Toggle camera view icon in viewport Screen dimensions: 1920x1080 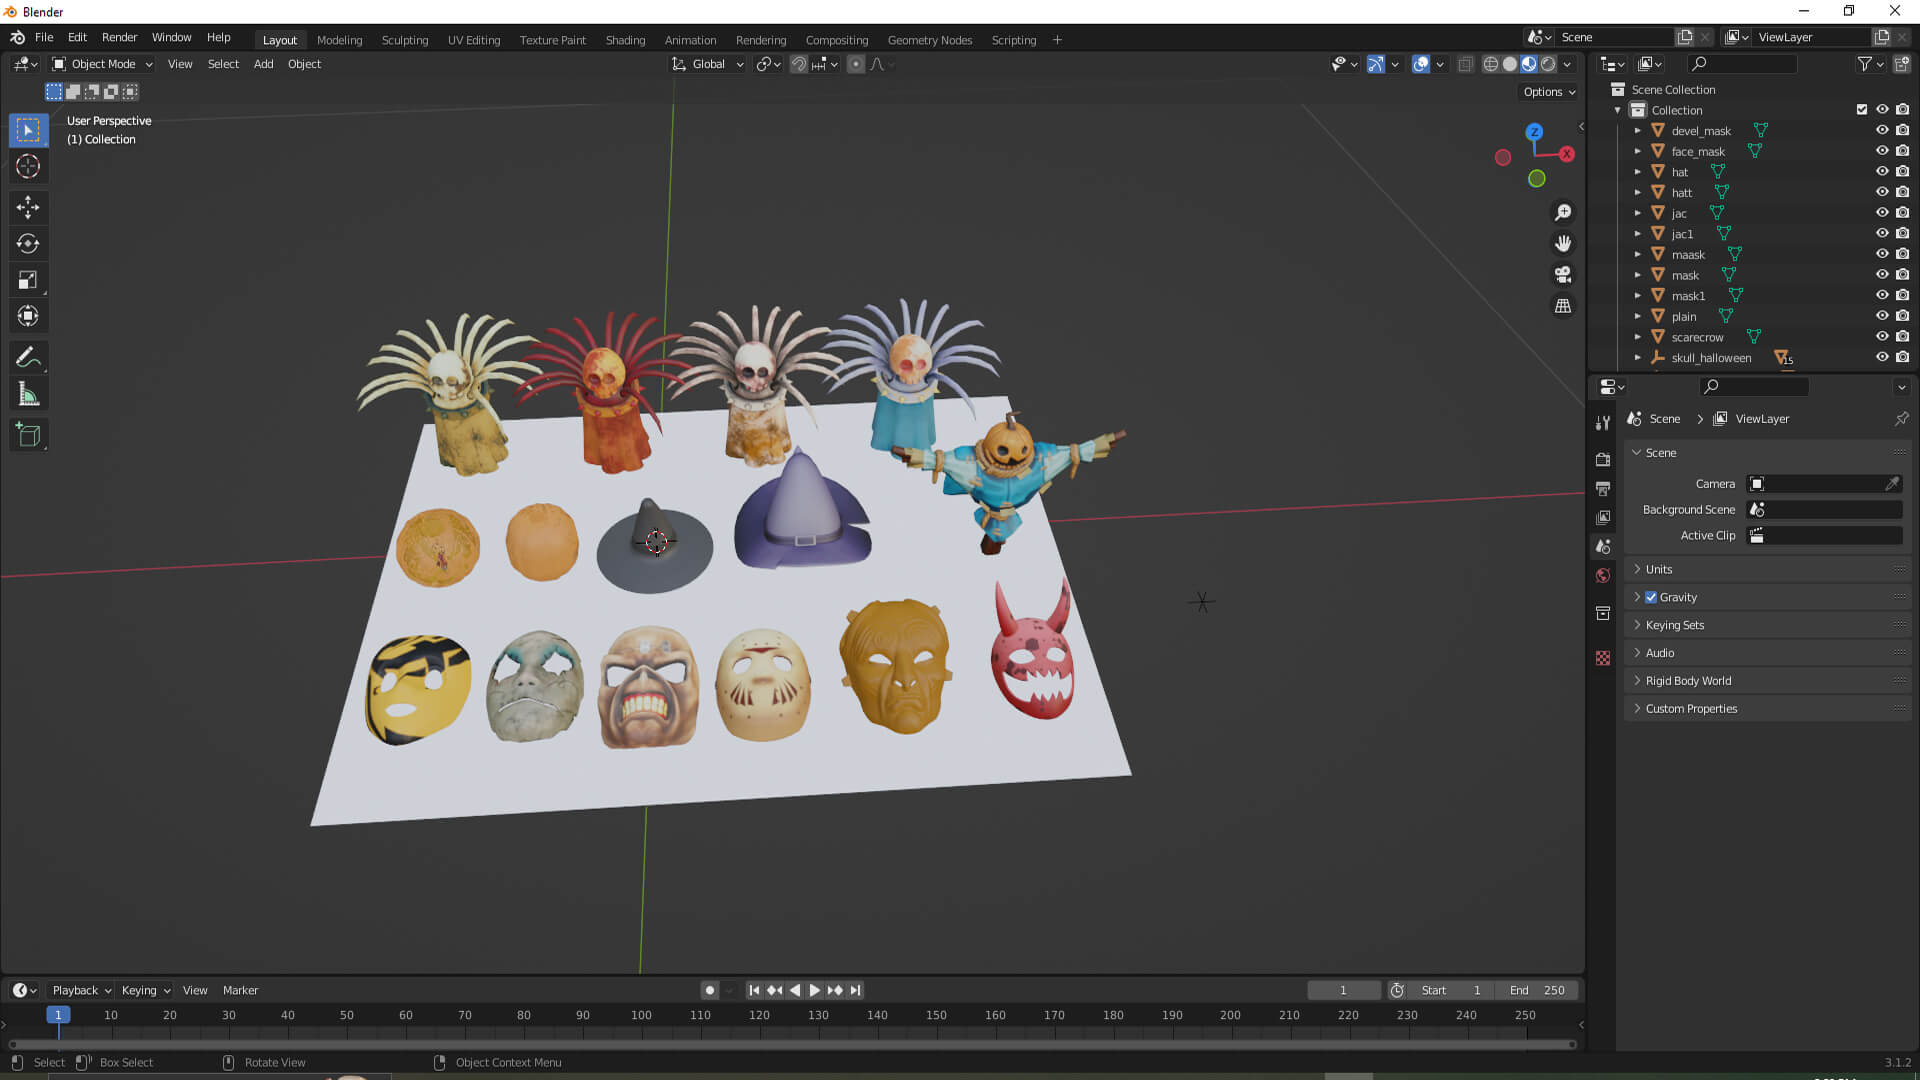[x=1563, y=274]
